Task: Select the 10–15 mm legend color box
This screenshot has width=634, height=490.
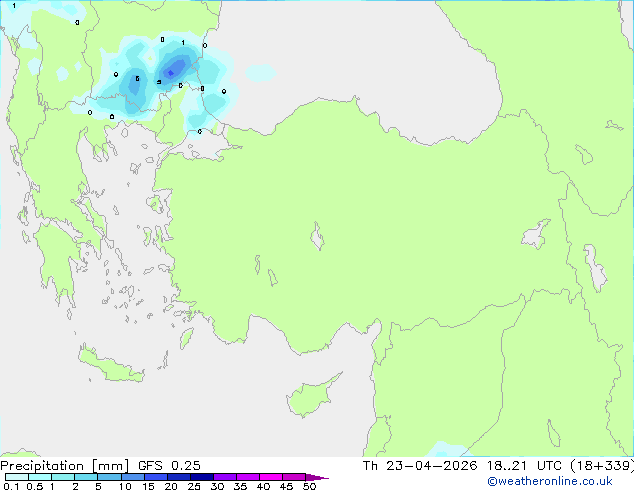Action: [132, 477]
